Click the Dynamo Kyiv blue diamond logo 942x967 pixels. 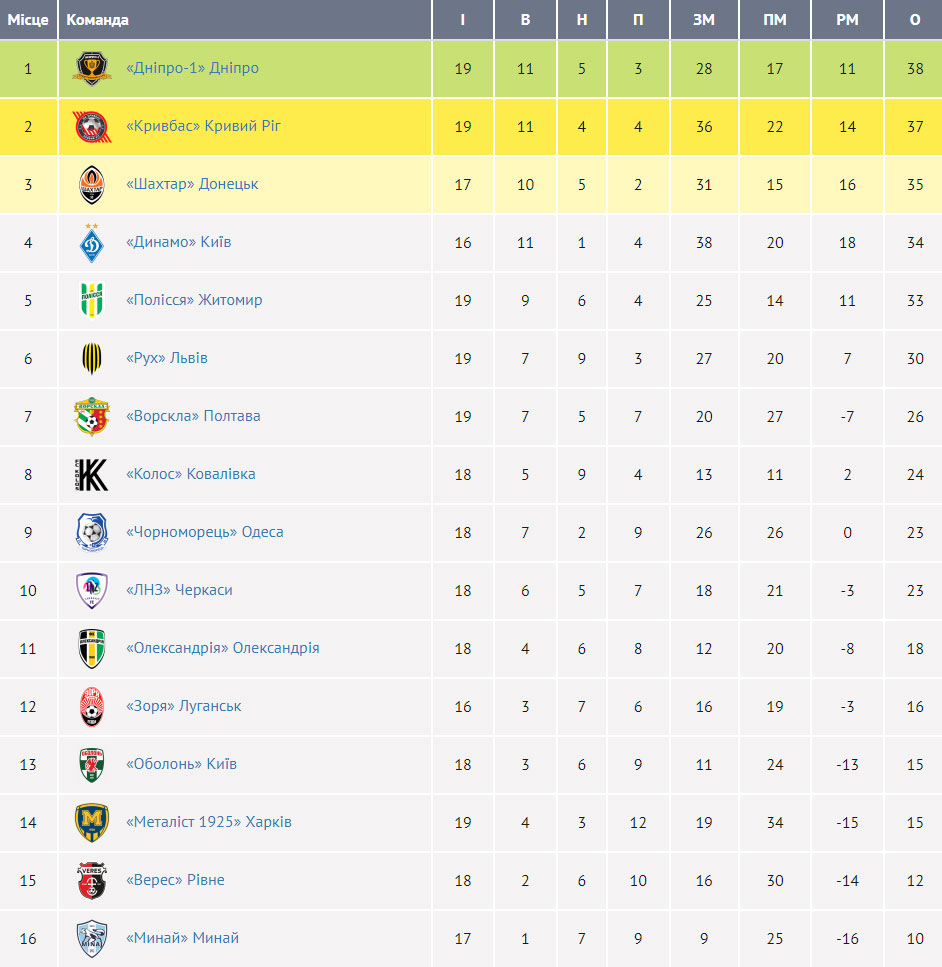(91, 242)
